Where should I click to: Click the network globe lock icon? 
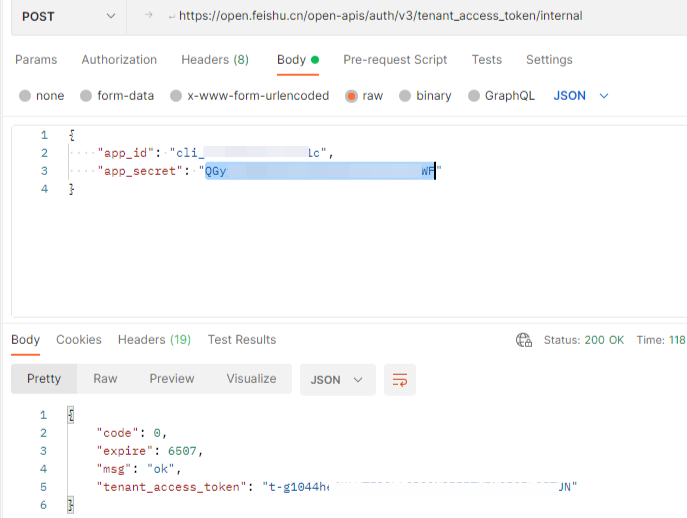[524, 340]
